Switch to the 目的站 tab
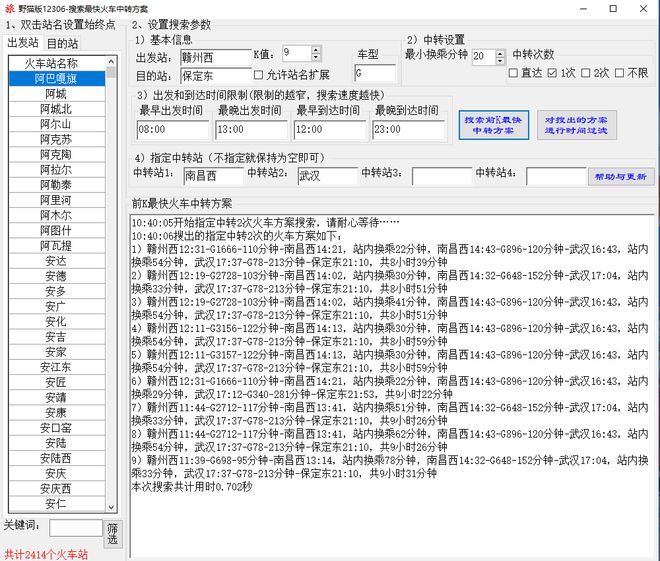 point(62,43)
